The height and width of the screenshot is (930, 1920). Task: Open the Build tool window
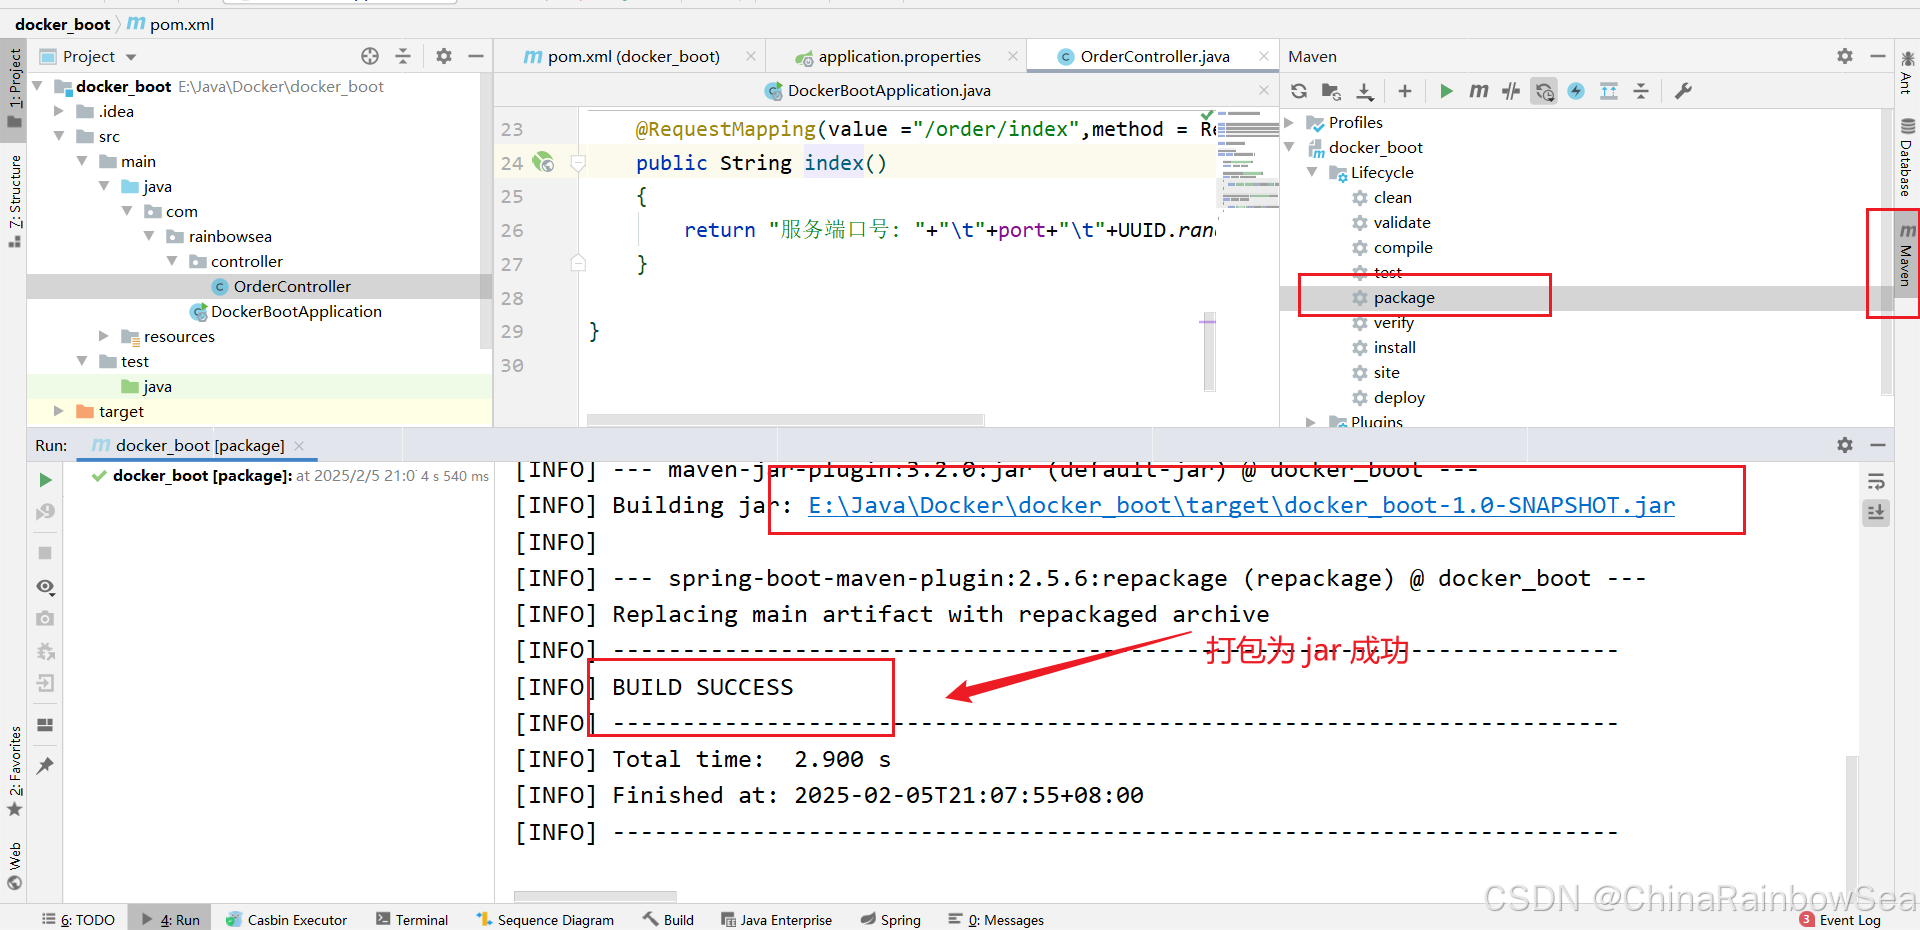coord(669,919)
